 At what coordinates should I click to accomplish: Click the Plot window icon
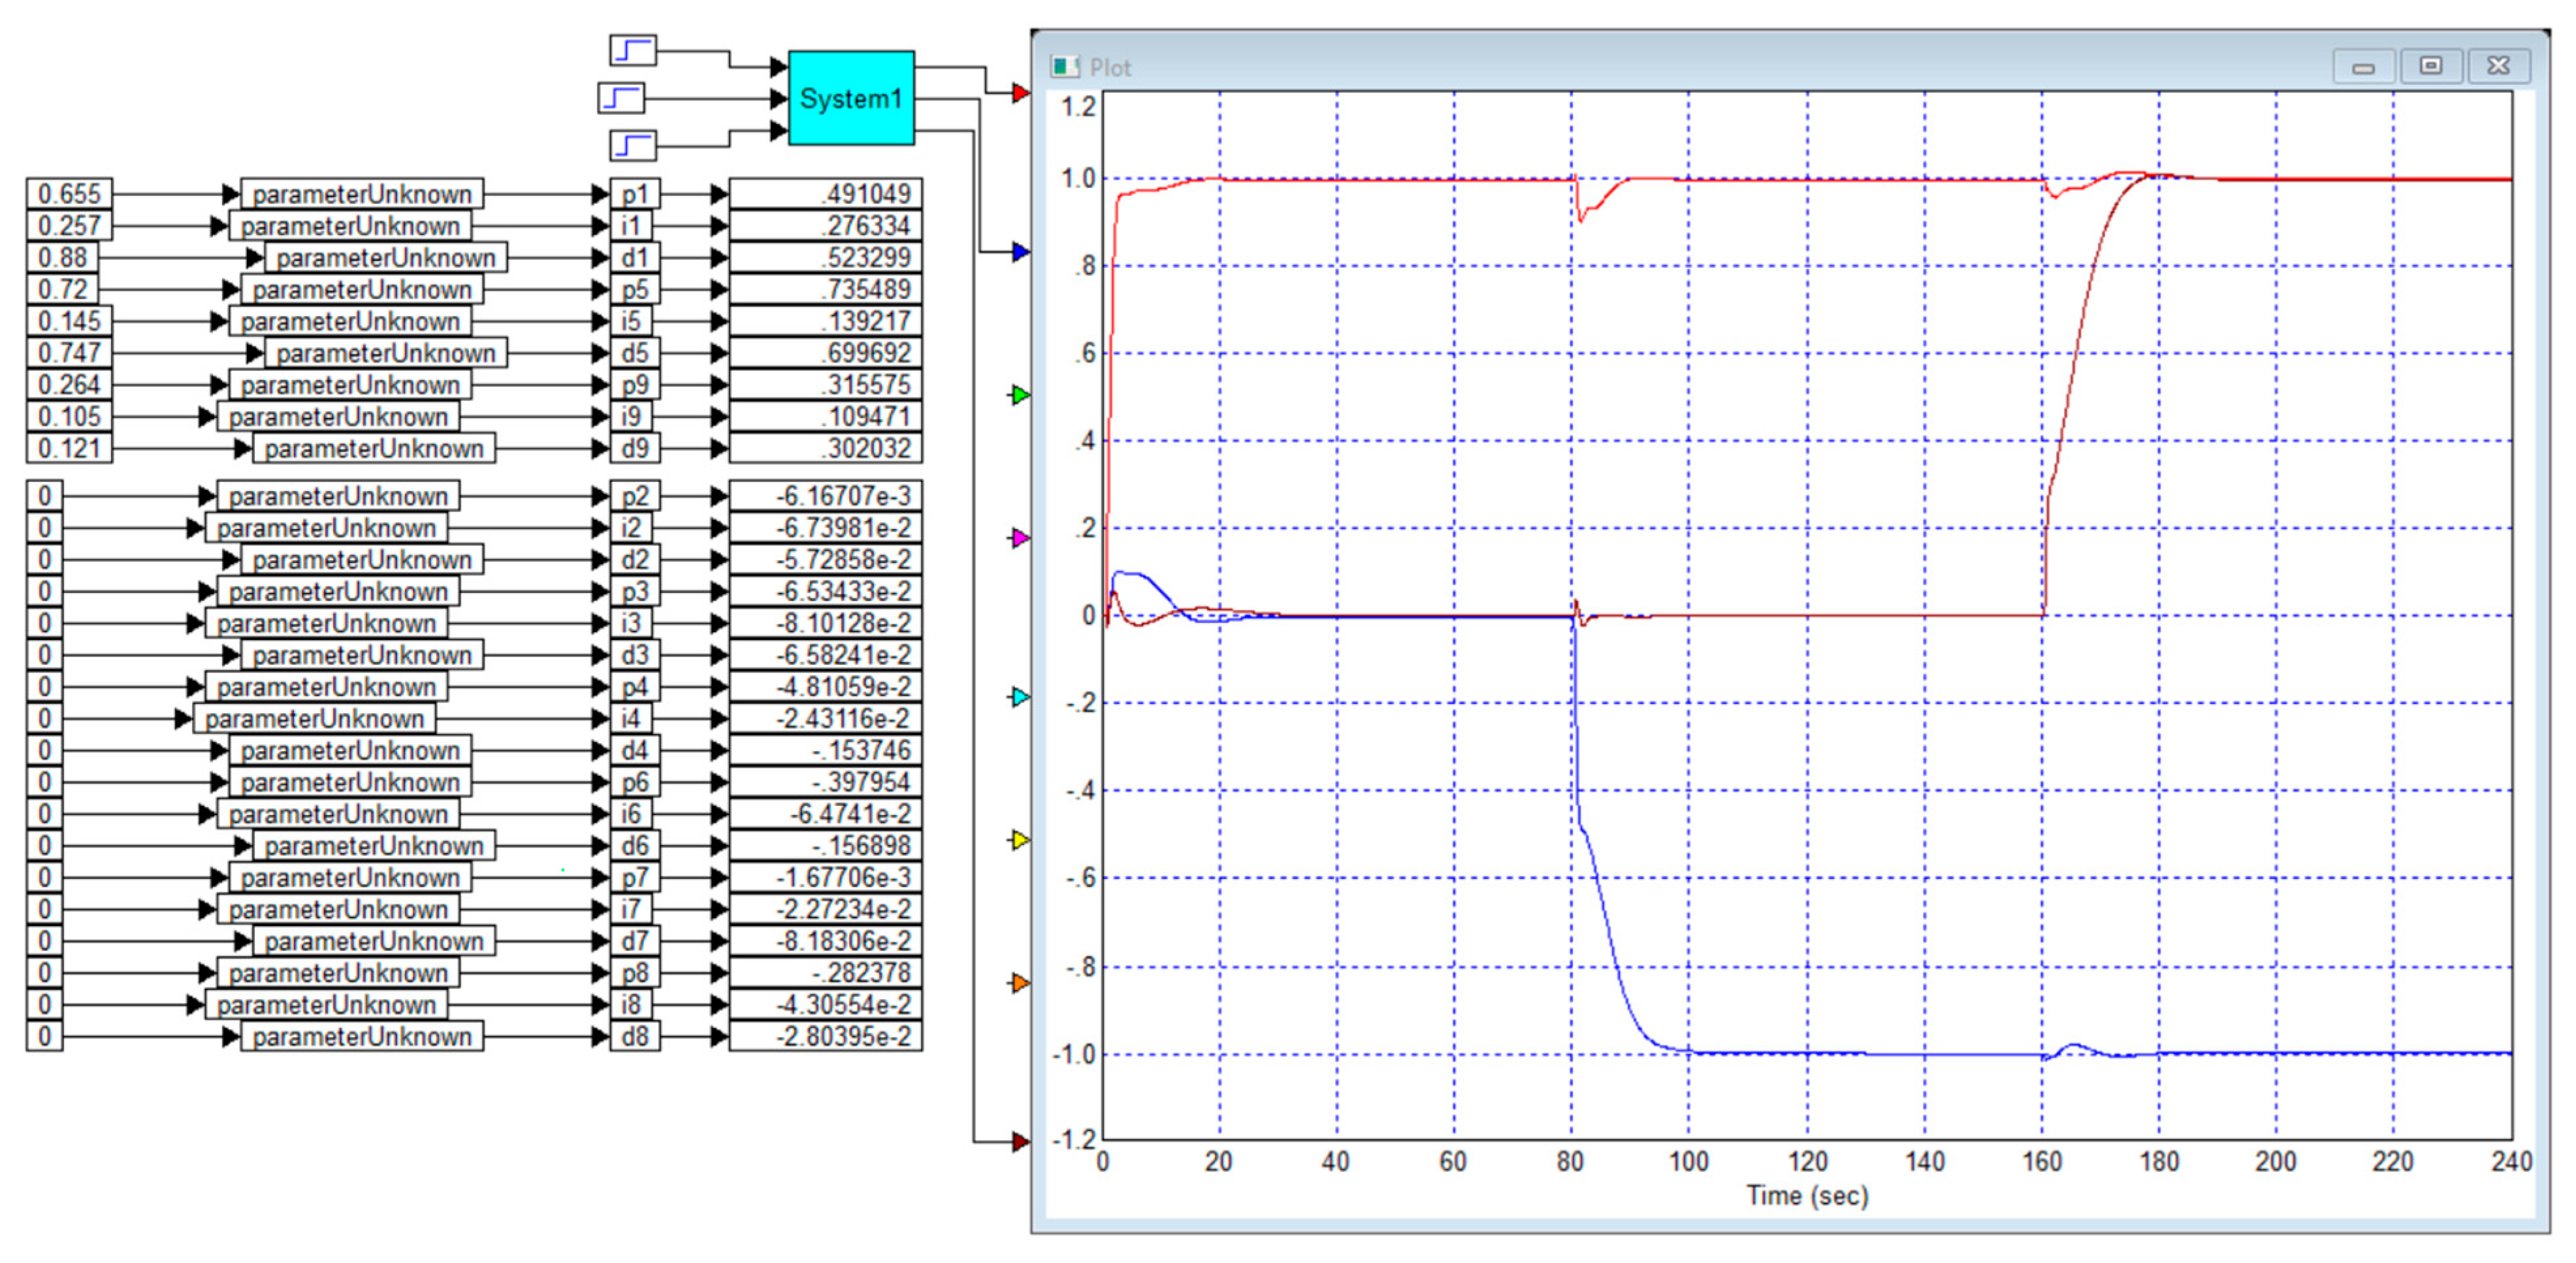pos(1064,67)
